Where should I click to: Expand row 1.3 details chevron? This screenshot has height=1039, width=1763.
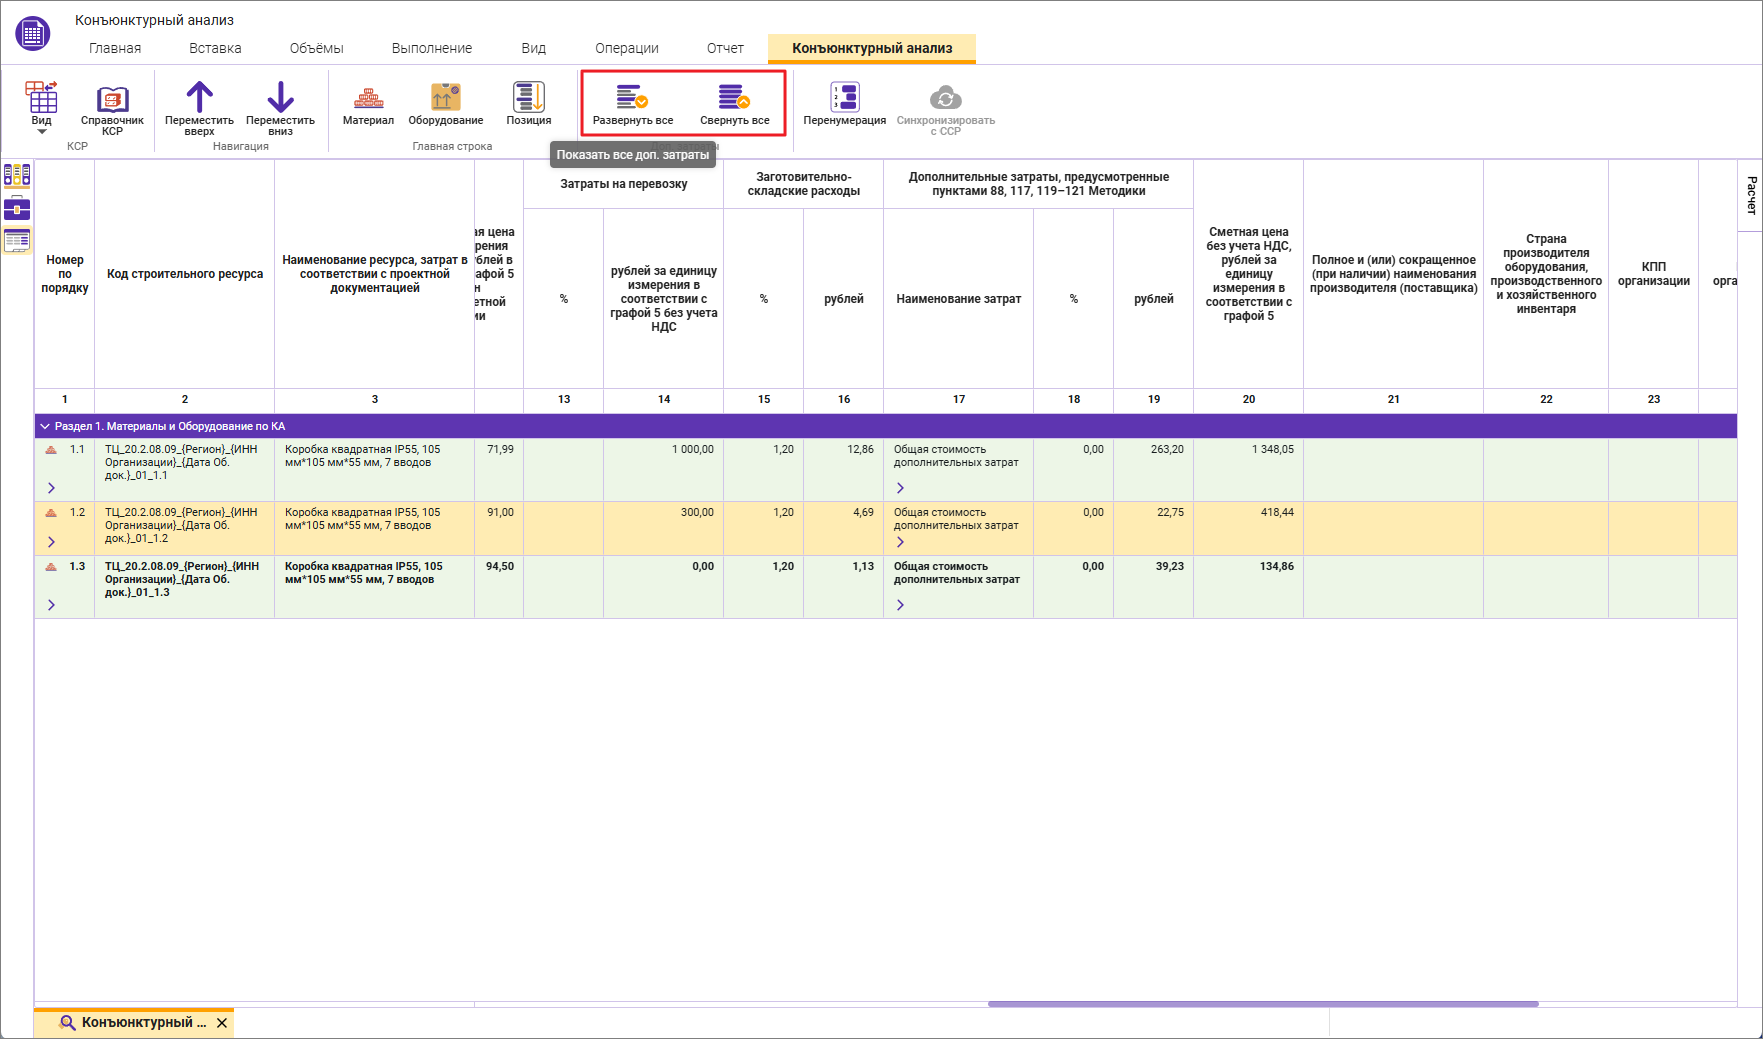[51, 605]
